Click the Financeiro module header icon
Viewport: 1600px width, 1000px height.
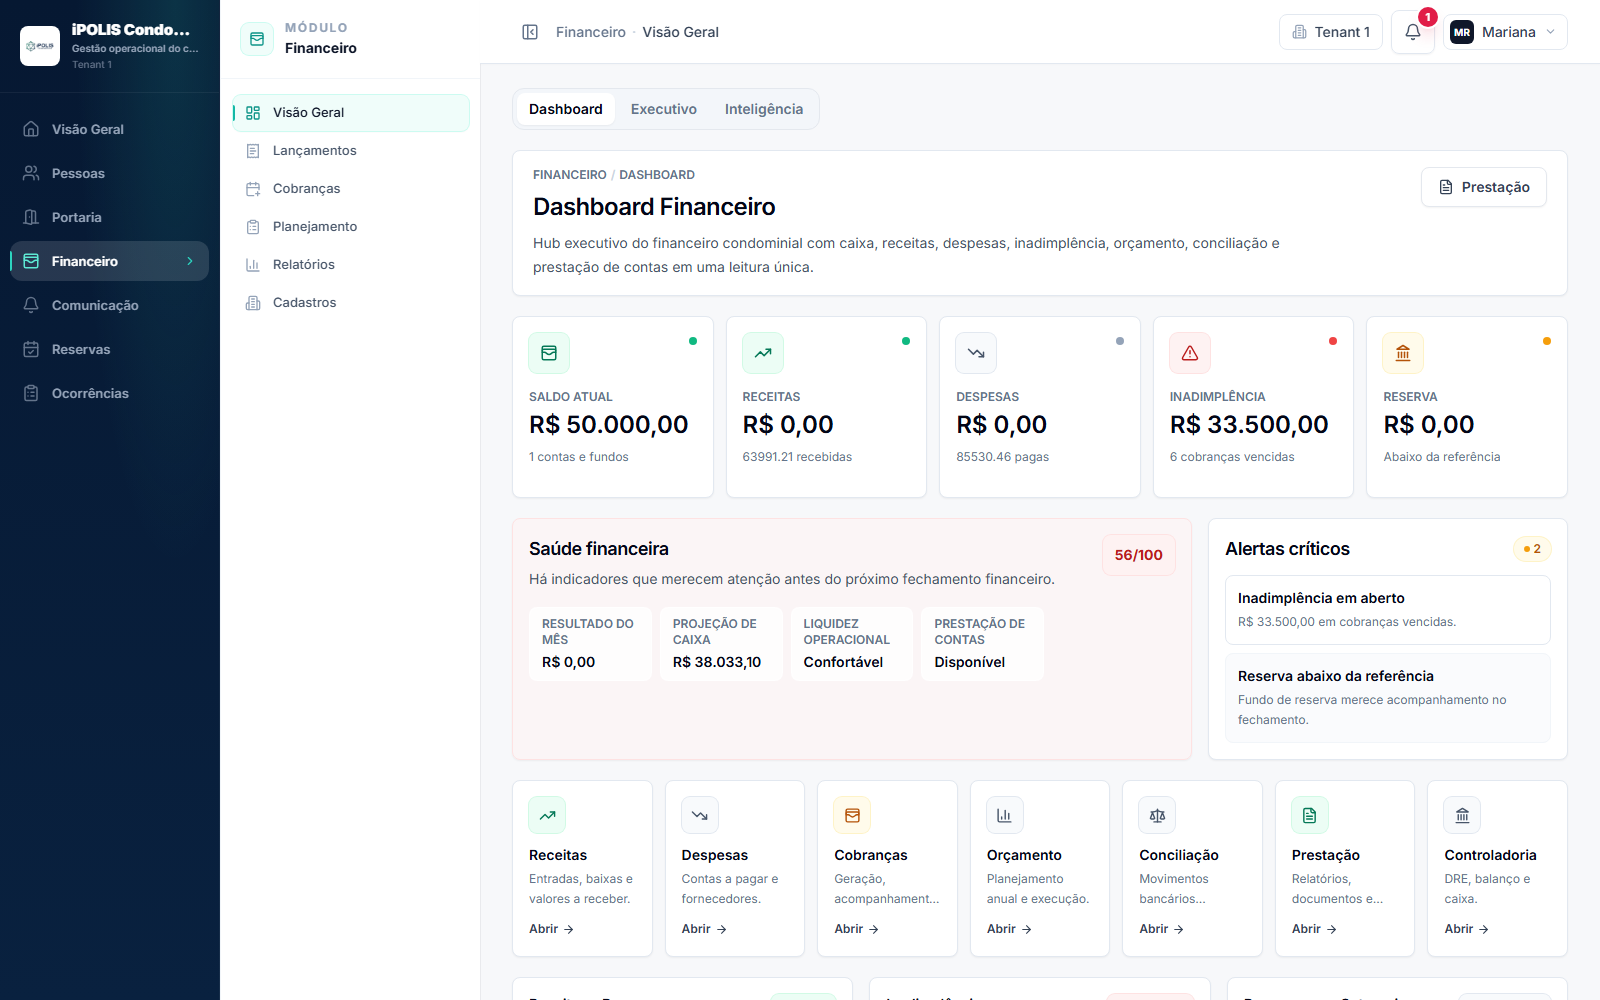pyautogui.click(x=257, y=39)
